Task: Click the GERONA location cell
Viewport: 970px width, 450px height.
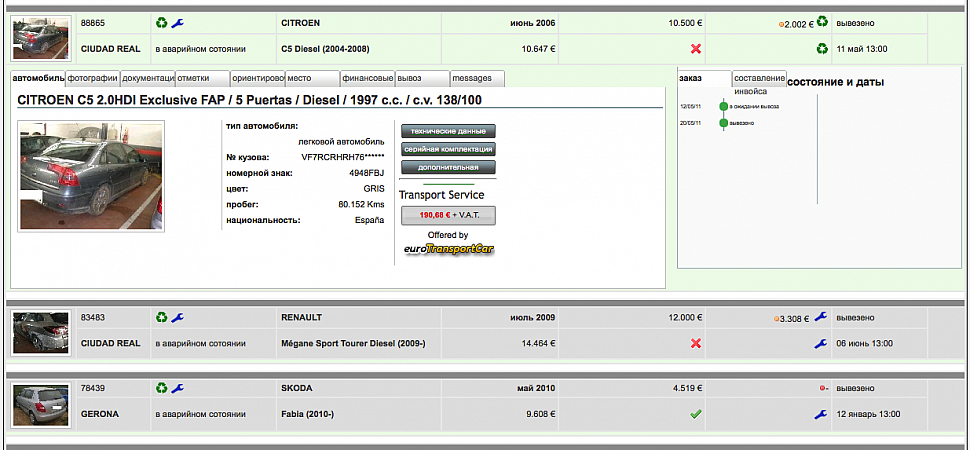Action: (101, 415)
